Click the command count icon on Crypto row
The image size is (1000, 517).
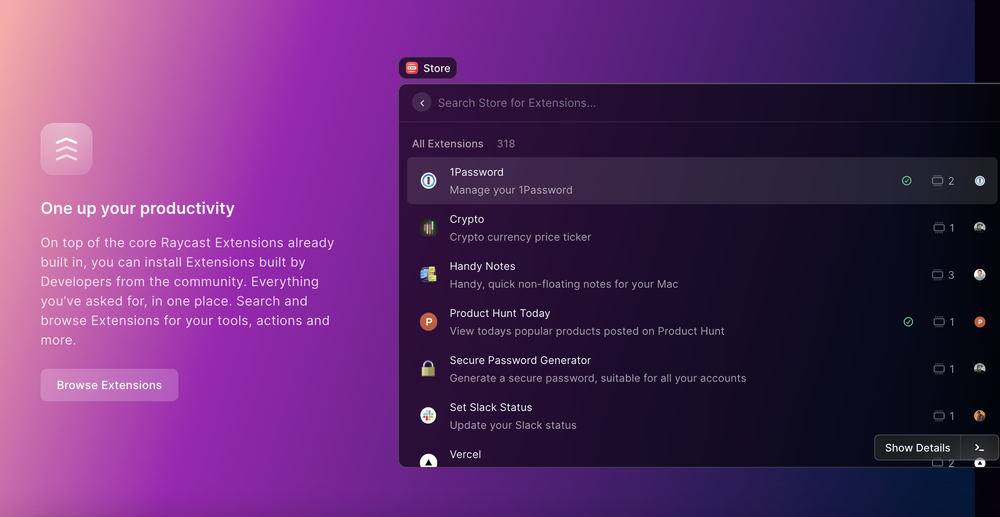coord(939,228)
